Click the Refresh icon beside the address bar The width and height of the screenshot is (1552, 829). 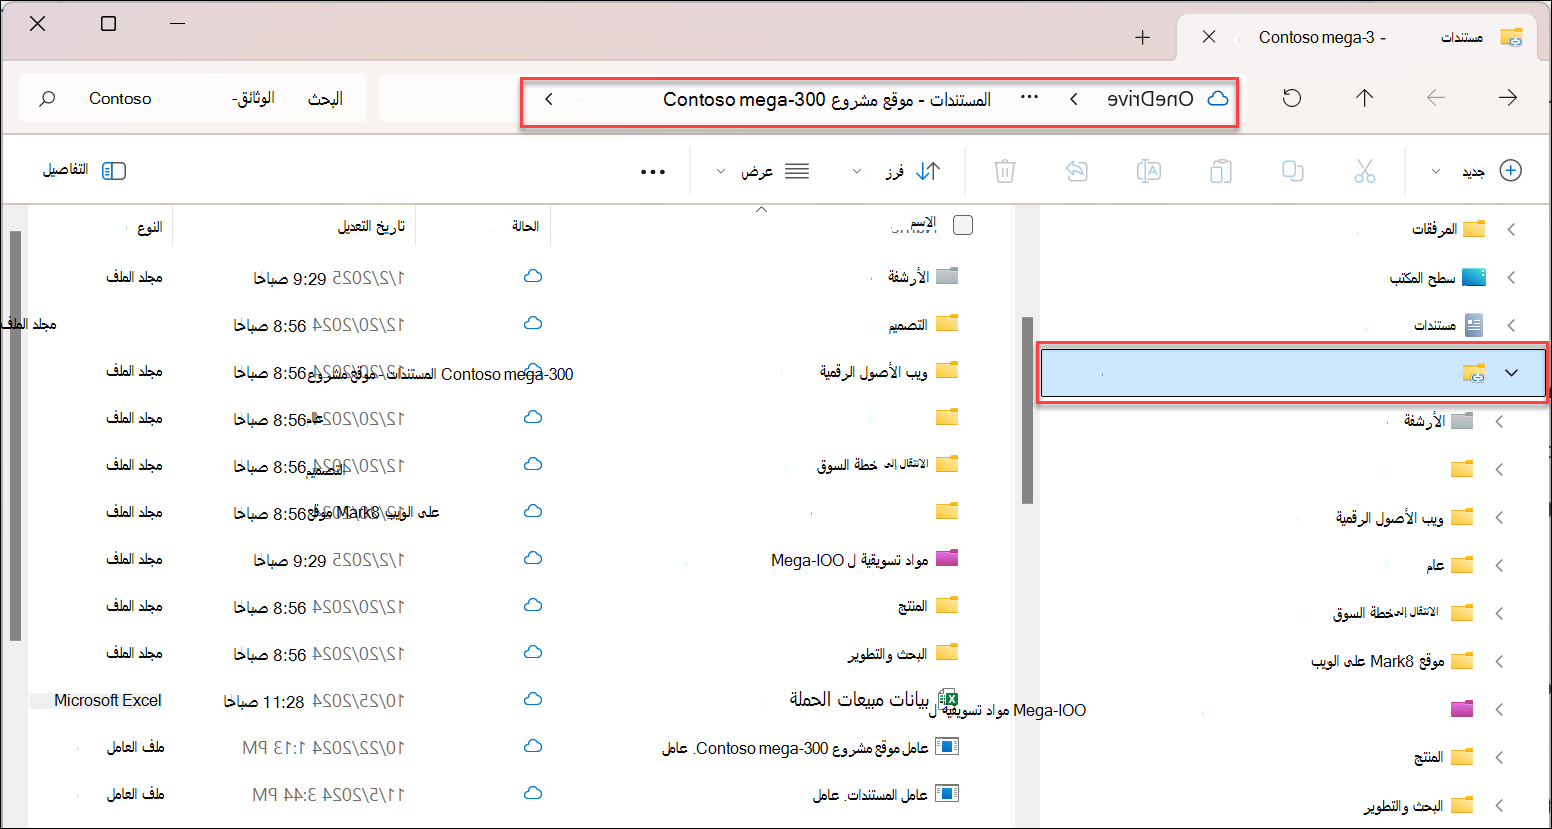tap(1292, 98)
